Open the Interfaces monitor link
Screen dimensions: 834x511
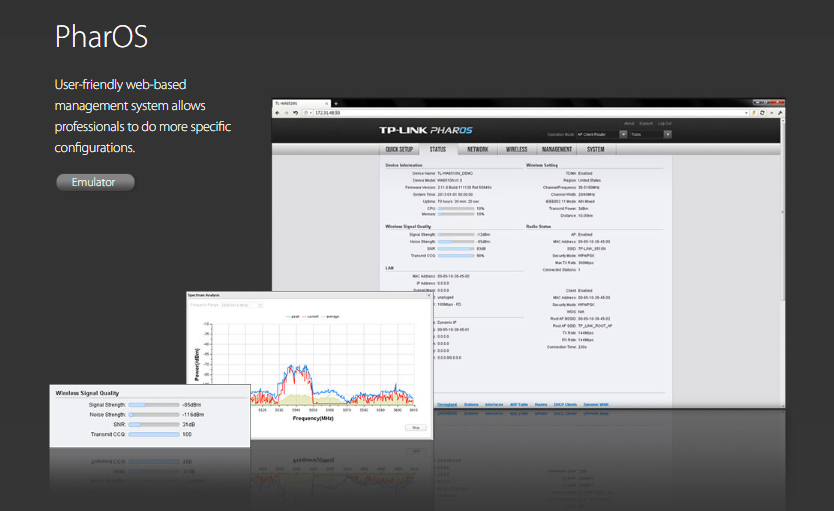tap(494, 405)
